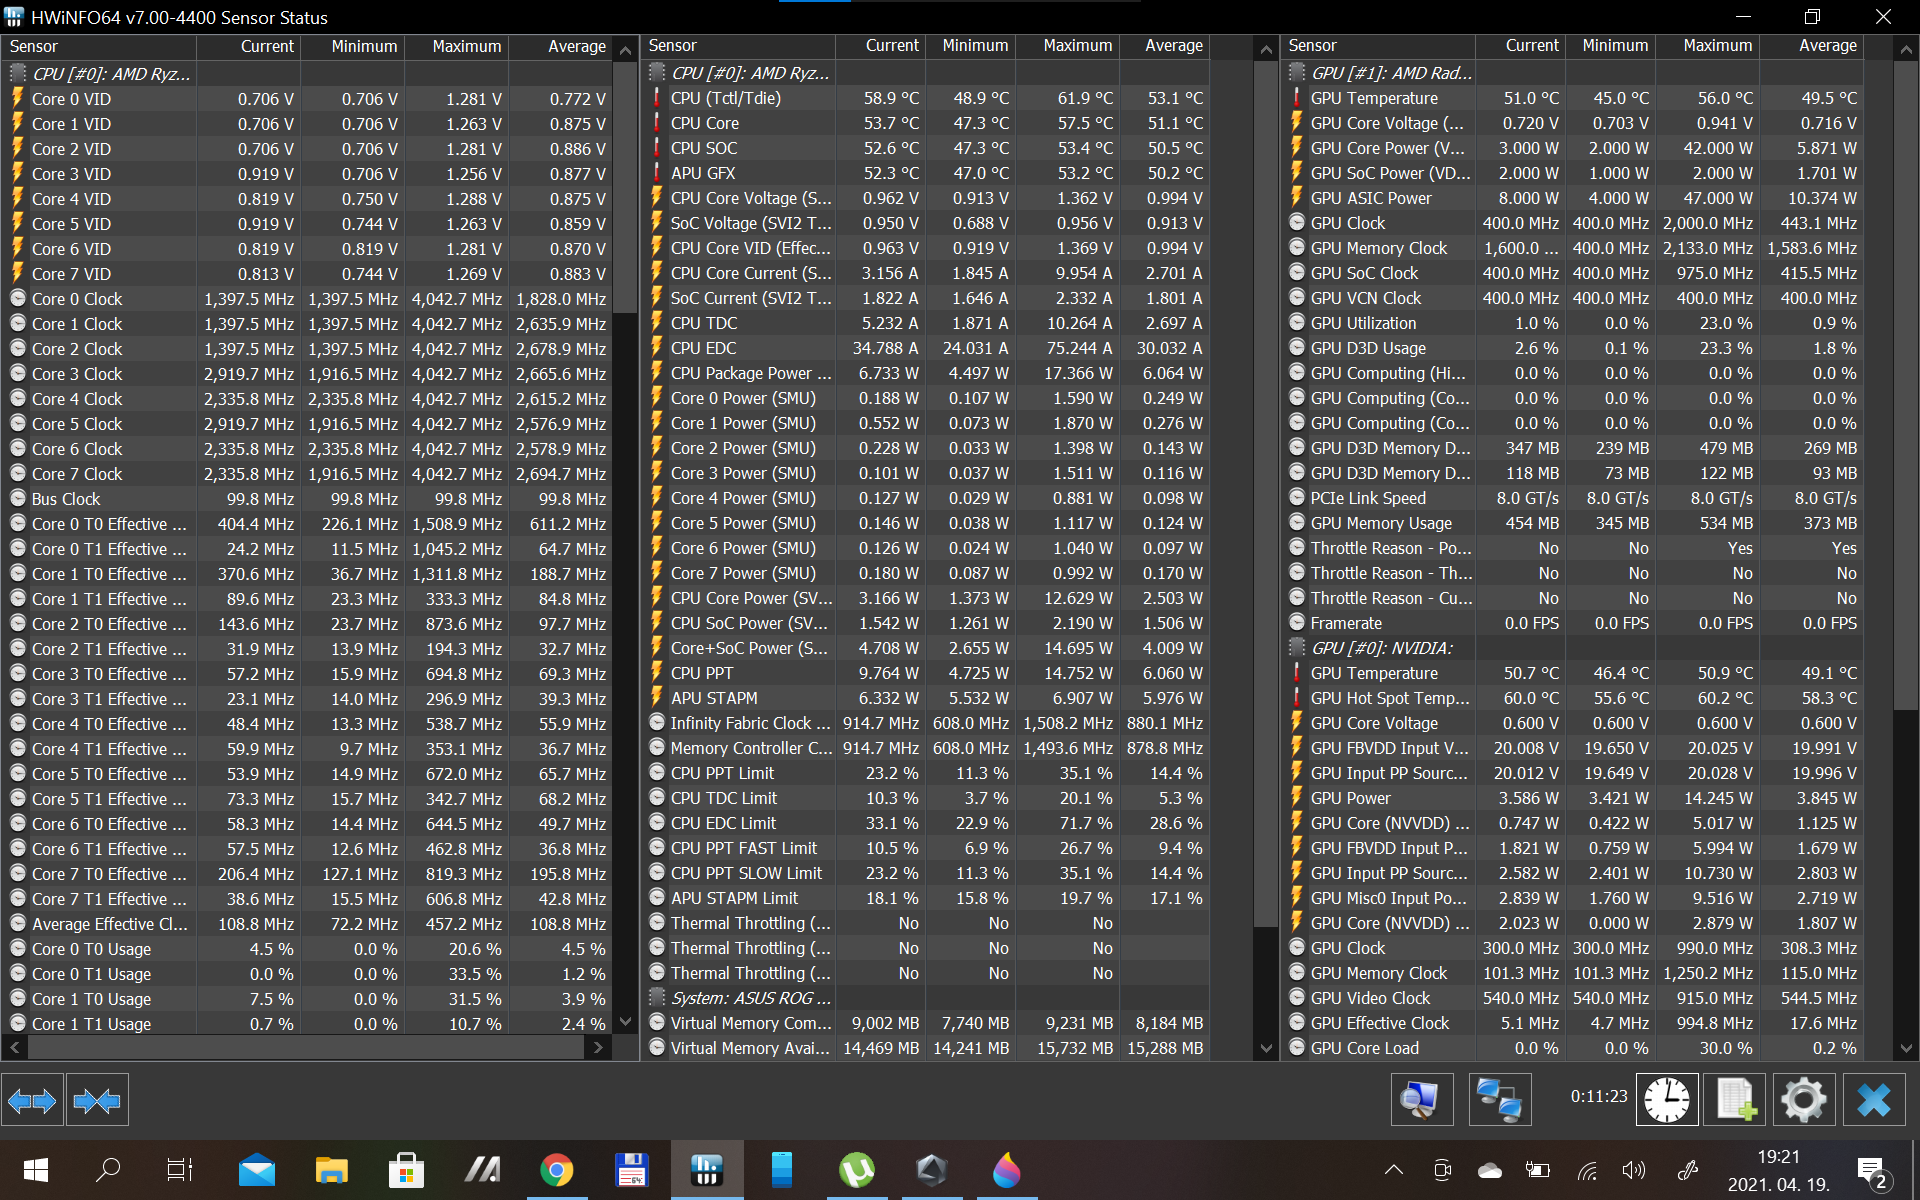This screenshot has width=1920, height=1200.
Task: Click the Sensor column header in middle panel
Action: pyautogui.click(x=738, y=46)
